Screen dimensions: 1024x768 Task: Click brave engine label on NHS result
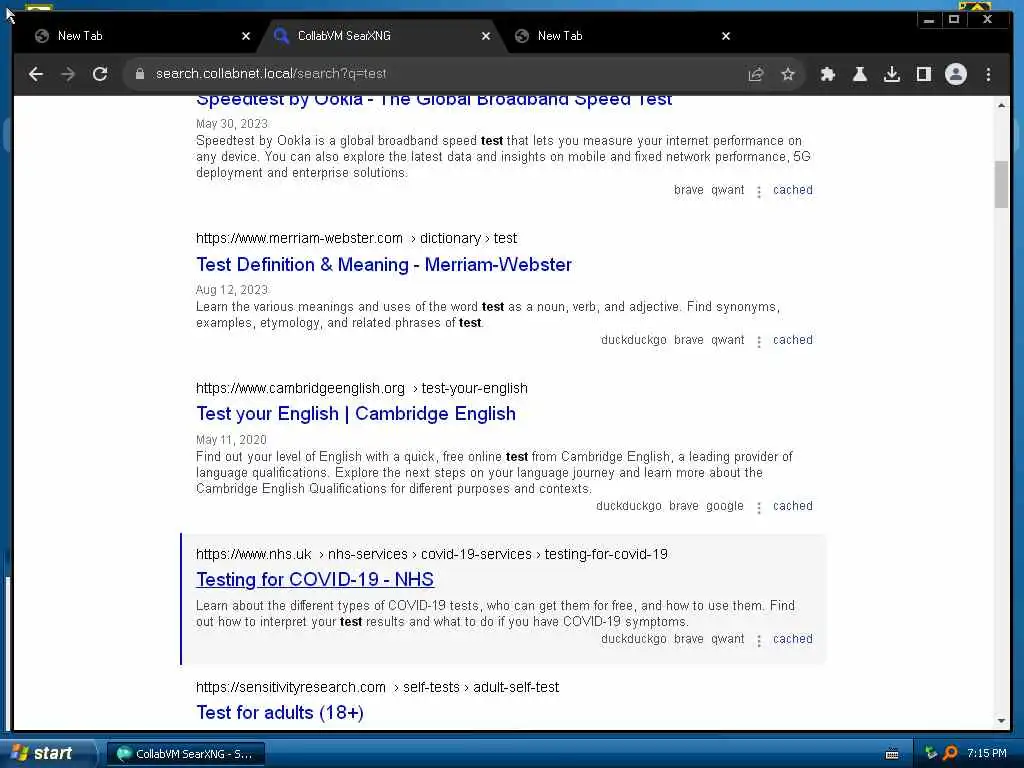[x=689, y=639]
